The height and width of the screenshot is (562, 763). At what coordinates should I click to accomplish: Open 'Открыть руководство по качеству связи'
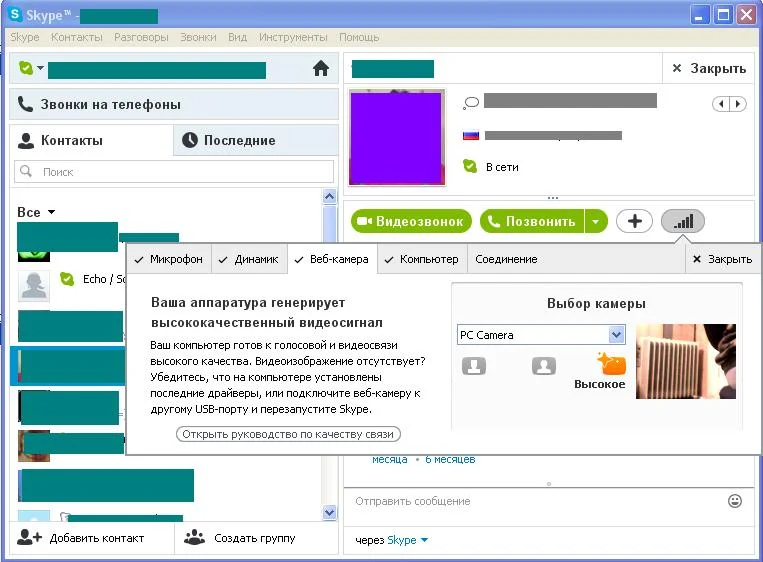288,434
